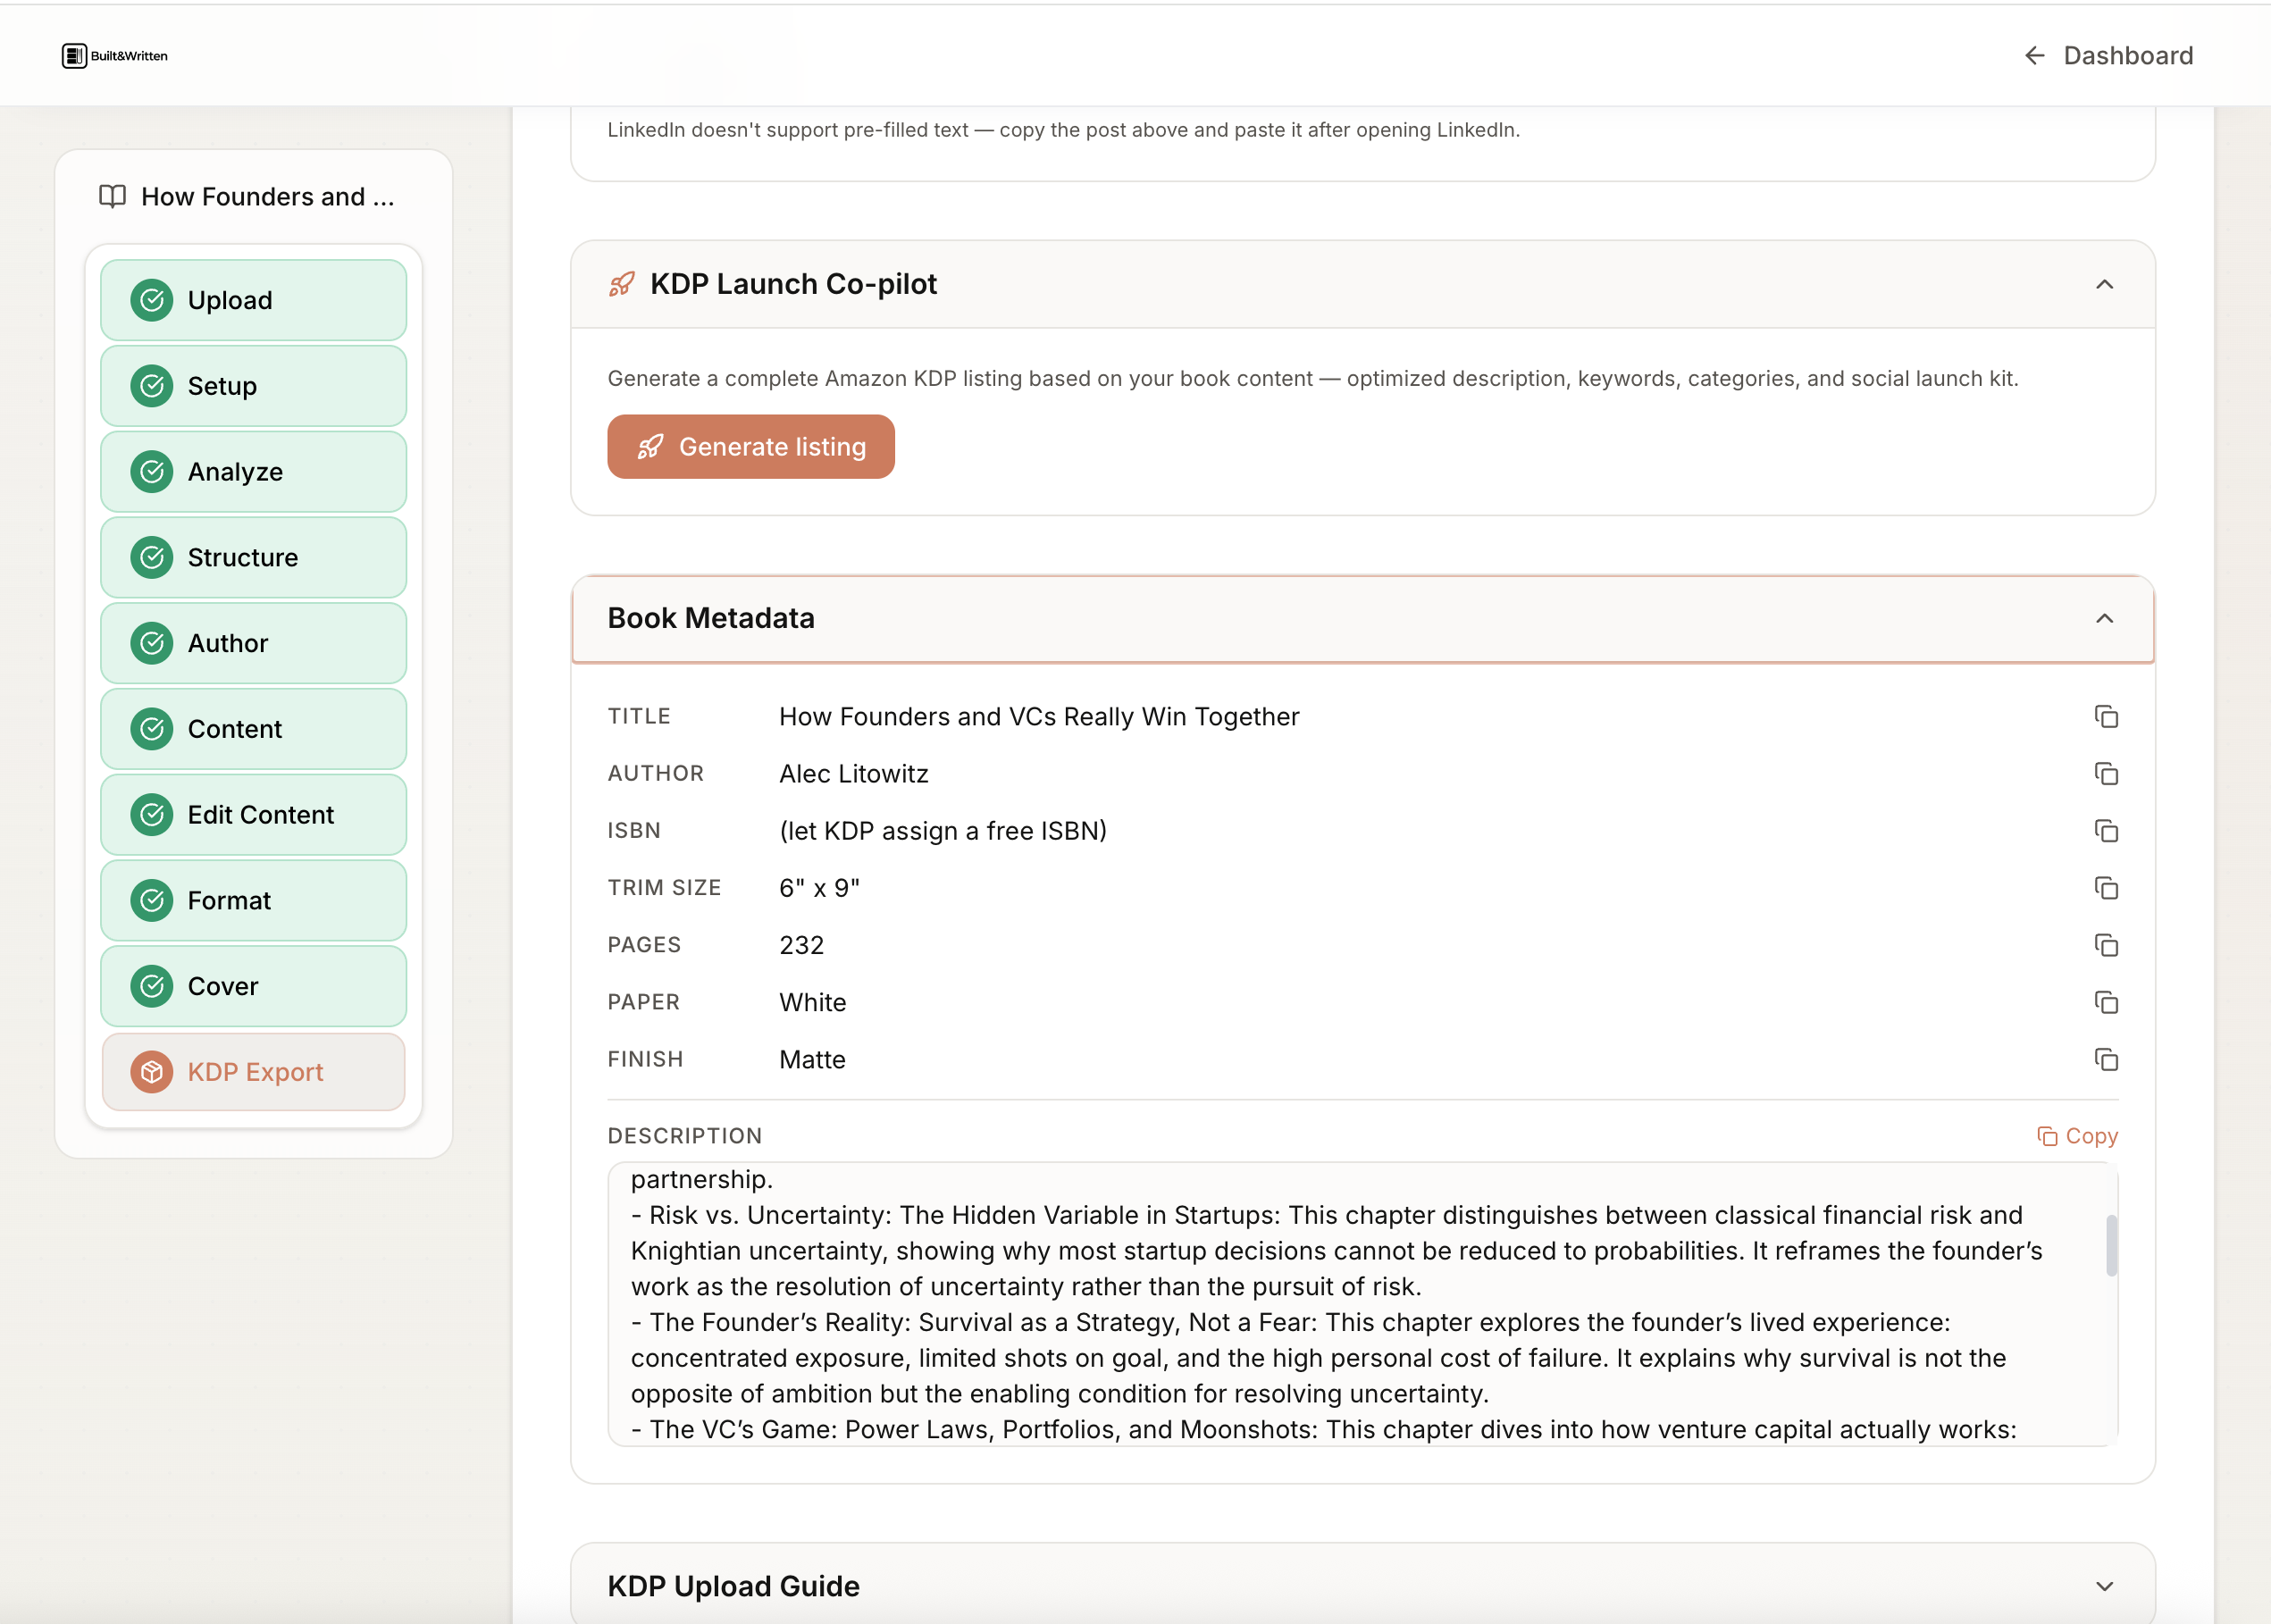Open the Format step
This screenshot has width=2271, height=1624.
[254, 901]
